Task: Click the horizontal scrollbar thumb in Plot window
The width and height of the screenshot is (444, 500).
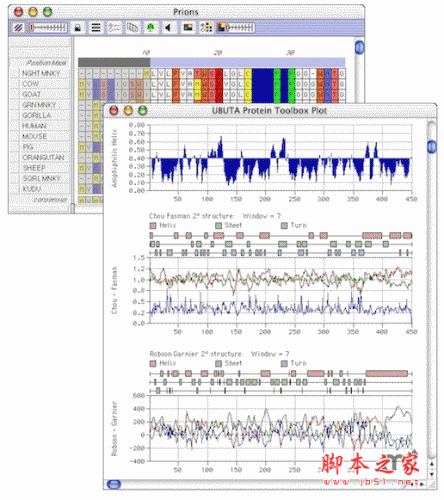Action: click(114, 484)
